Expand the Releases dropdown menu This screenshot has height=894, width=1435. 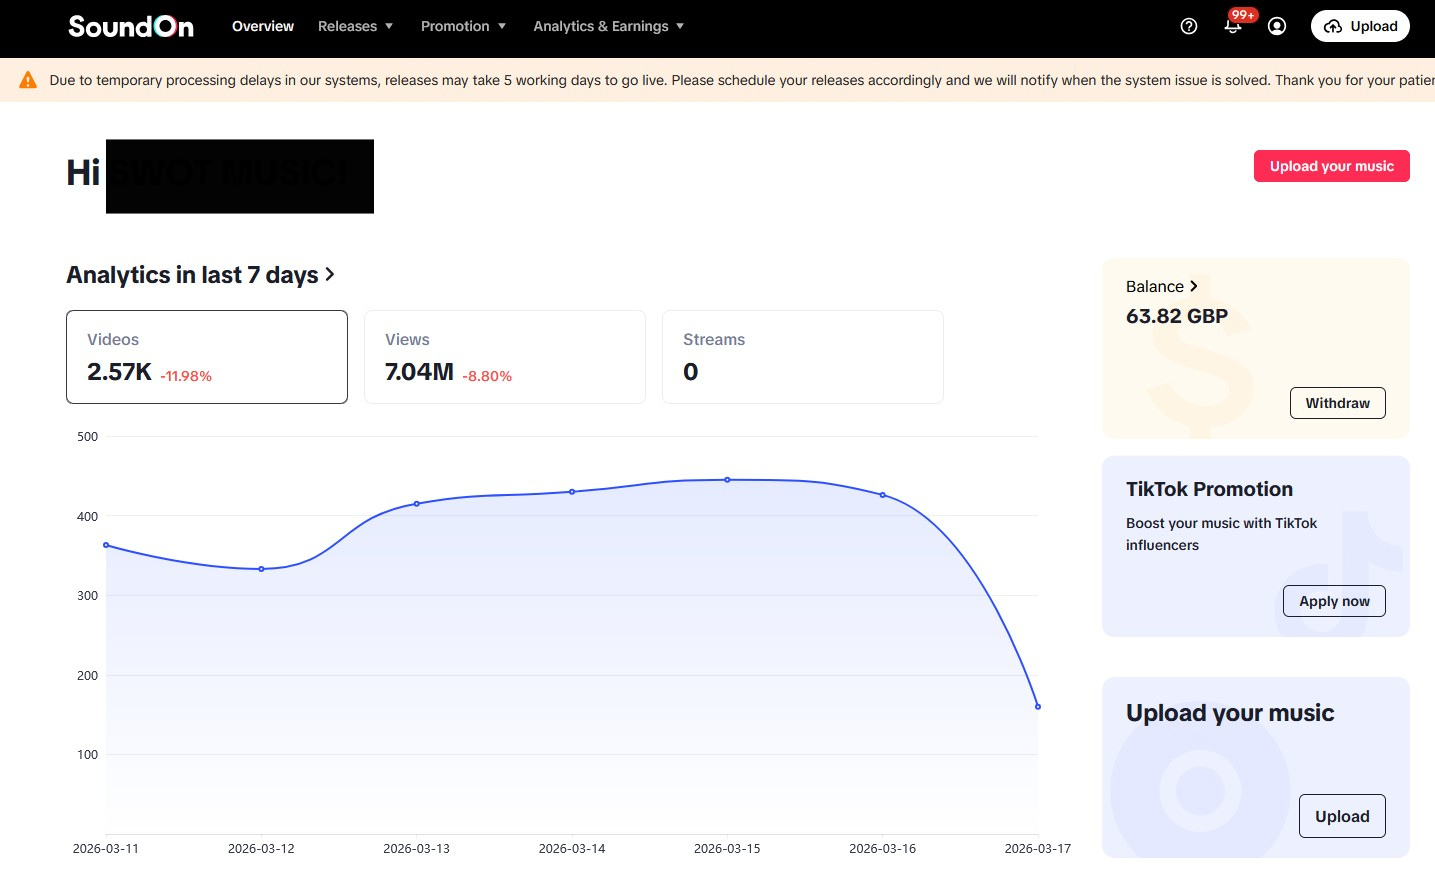coord(356,26)
